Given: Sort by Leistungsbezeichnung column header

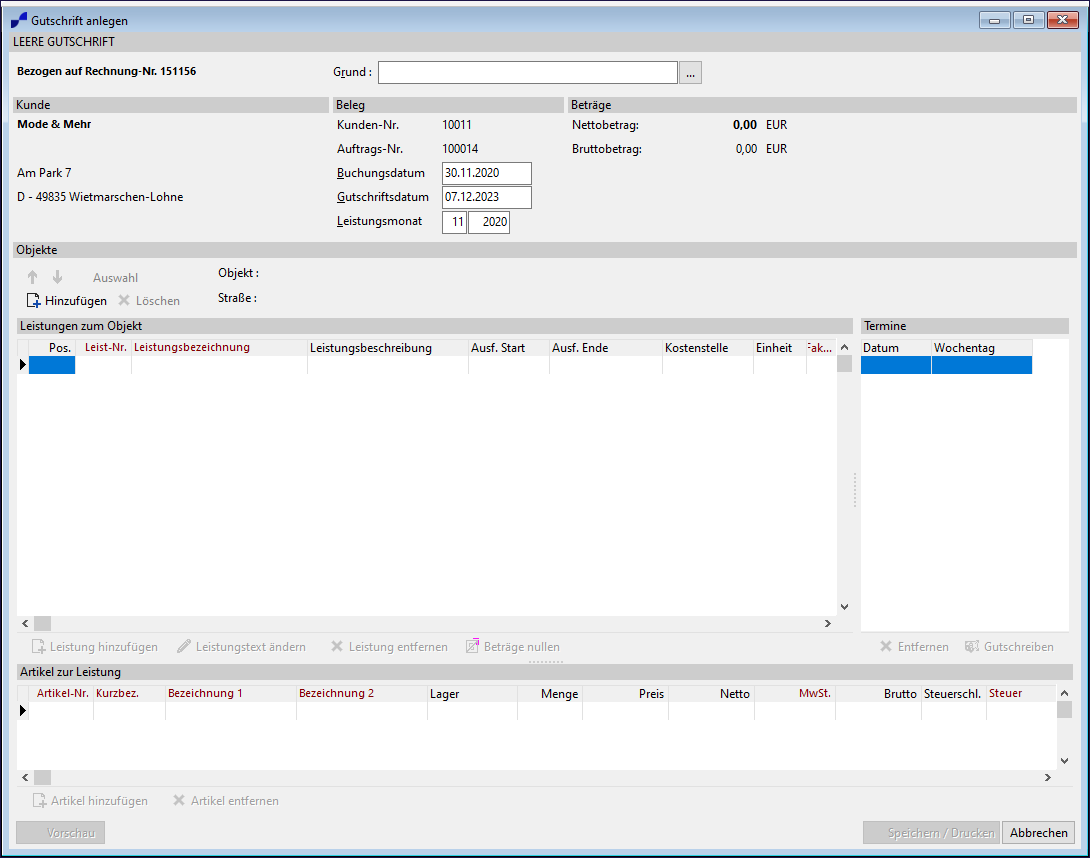Looking at the screenshot, I should coord(219,348).
